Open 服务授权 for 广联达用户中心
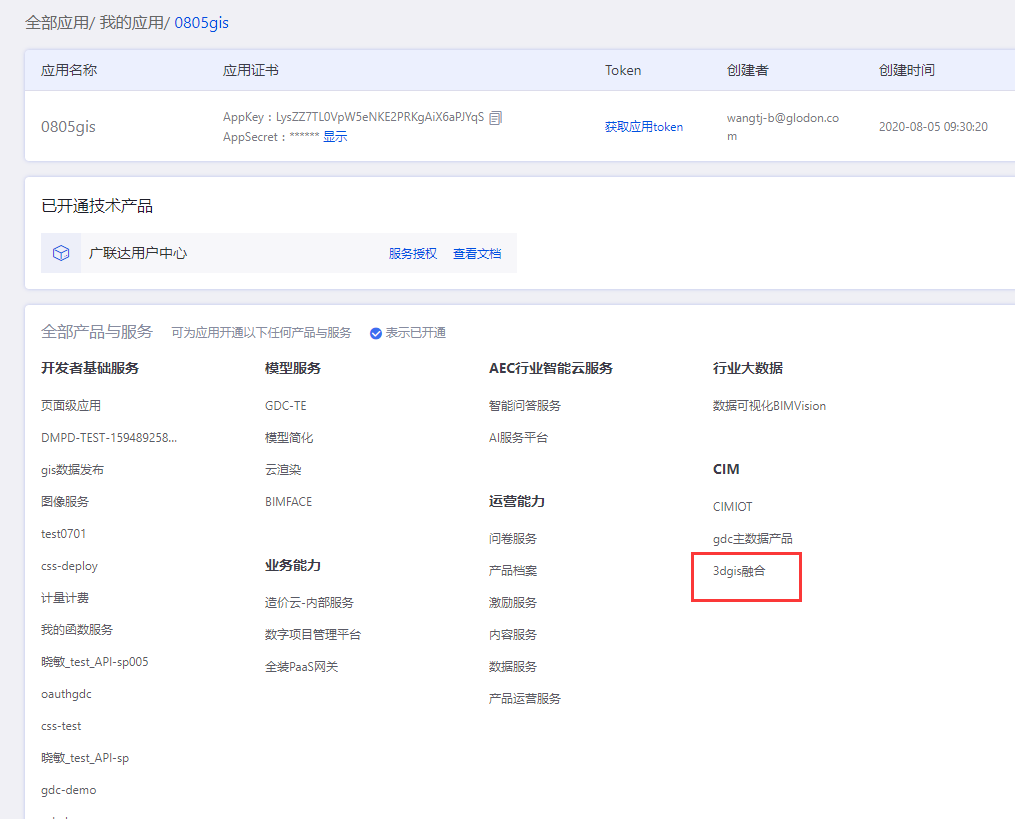This screenshot has width=1015, height=819. click(x=413, y=254)
